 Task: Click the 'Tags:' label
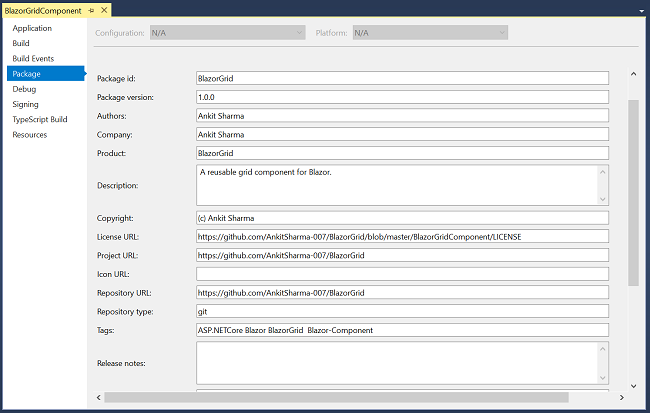[105, 330]
